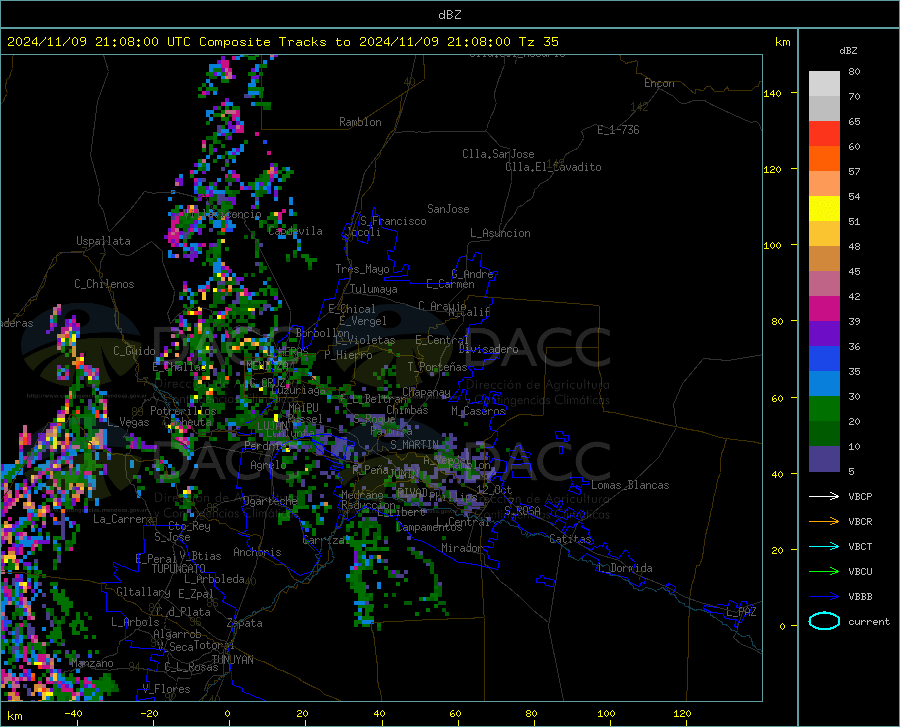The width and height of the screenshot is (900, 727).
Task: Click the 140 km vertical axis tick label
Action: (772, 93)
